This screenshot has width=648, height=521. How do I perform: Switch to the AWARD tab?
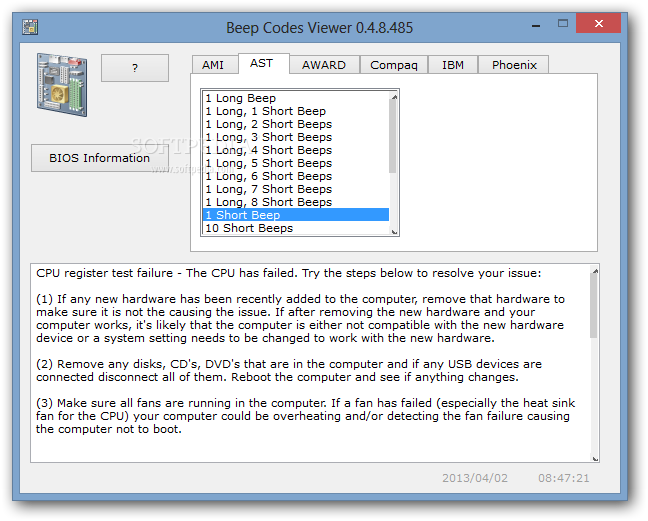tap(324, 65)
